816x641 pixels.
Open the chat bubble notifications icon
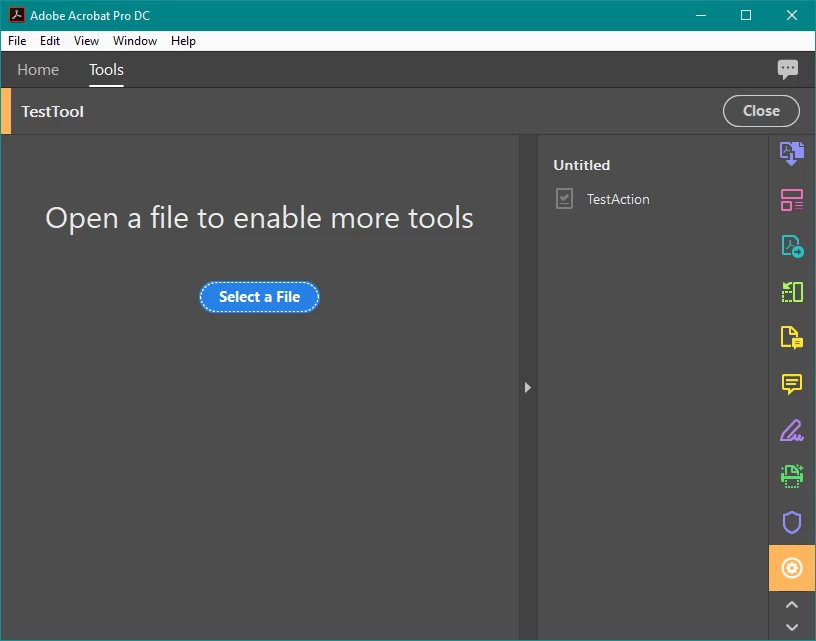(787, 69)
